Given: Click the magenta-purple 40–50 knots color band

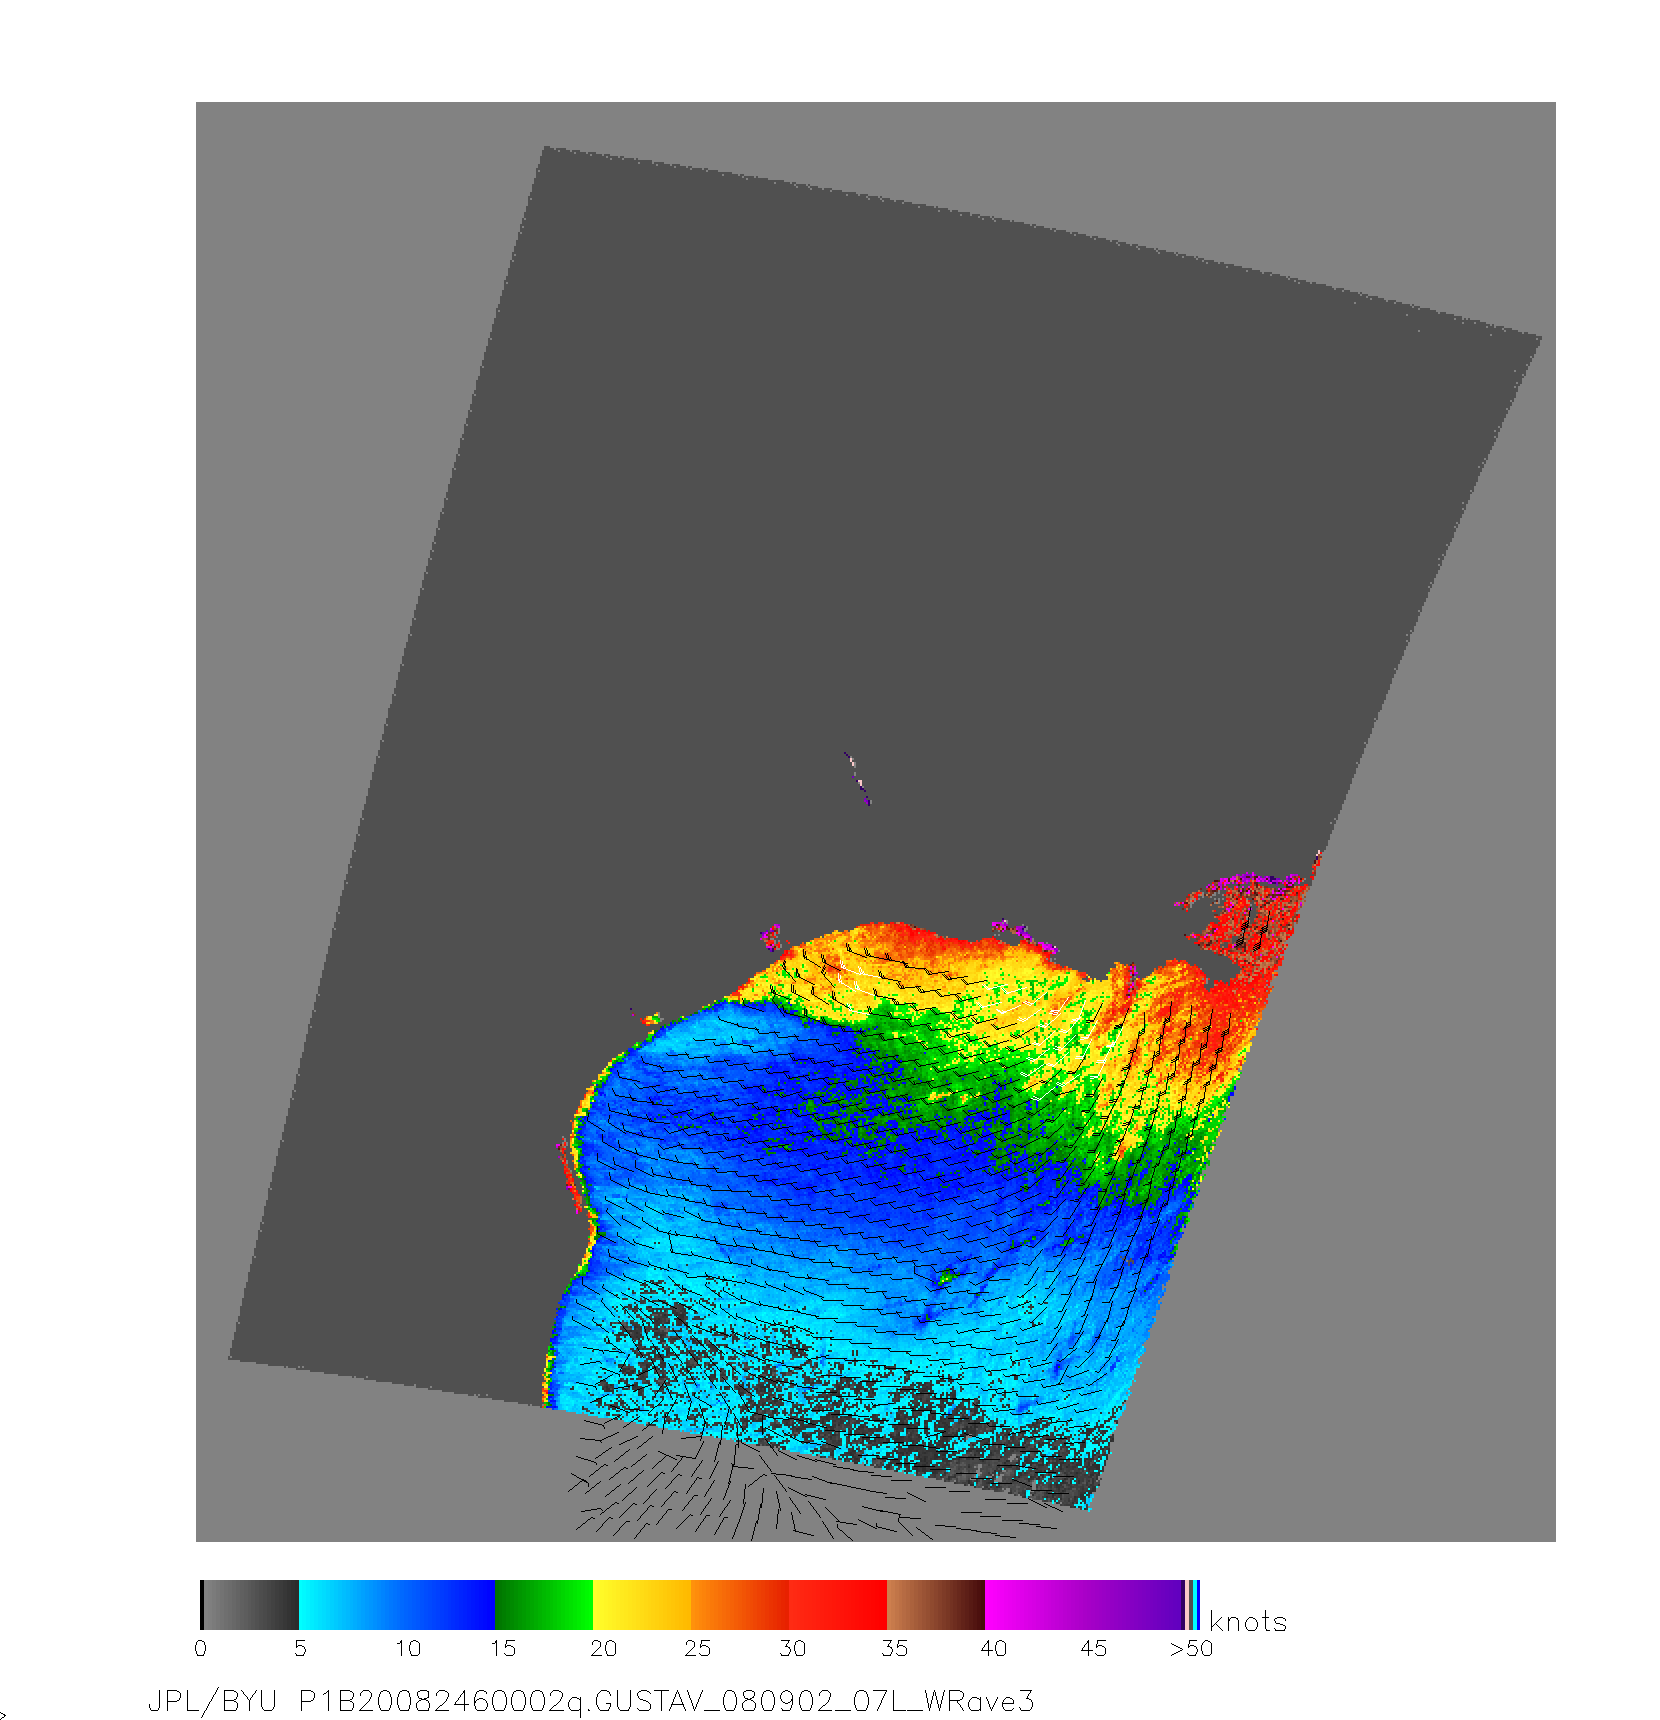Looking at the screenshot, I should pos(1085,1605).
